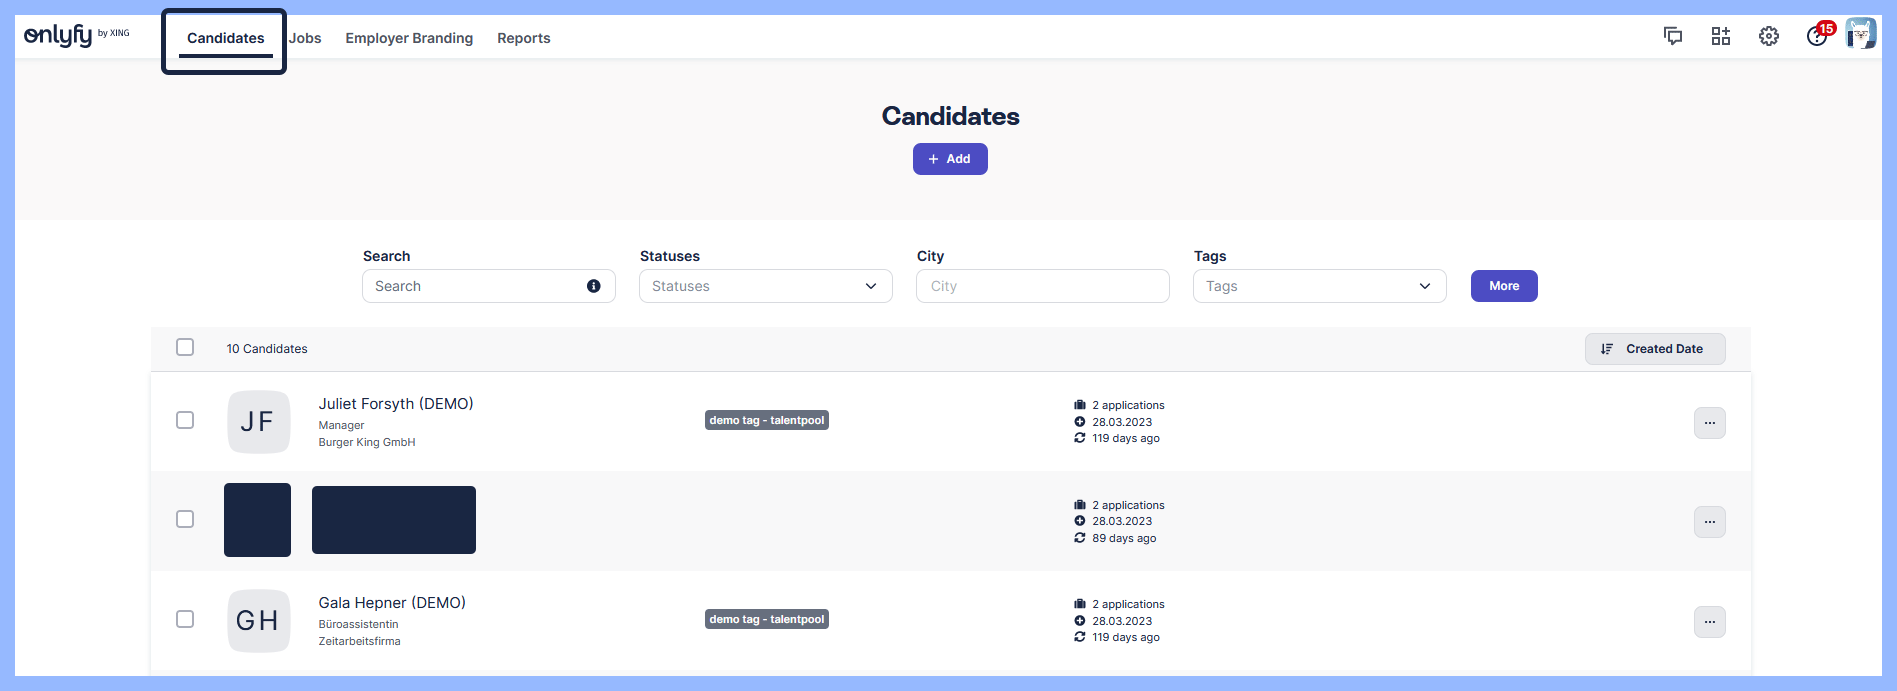Expand the Statuses dropdown

click(765, 286)
